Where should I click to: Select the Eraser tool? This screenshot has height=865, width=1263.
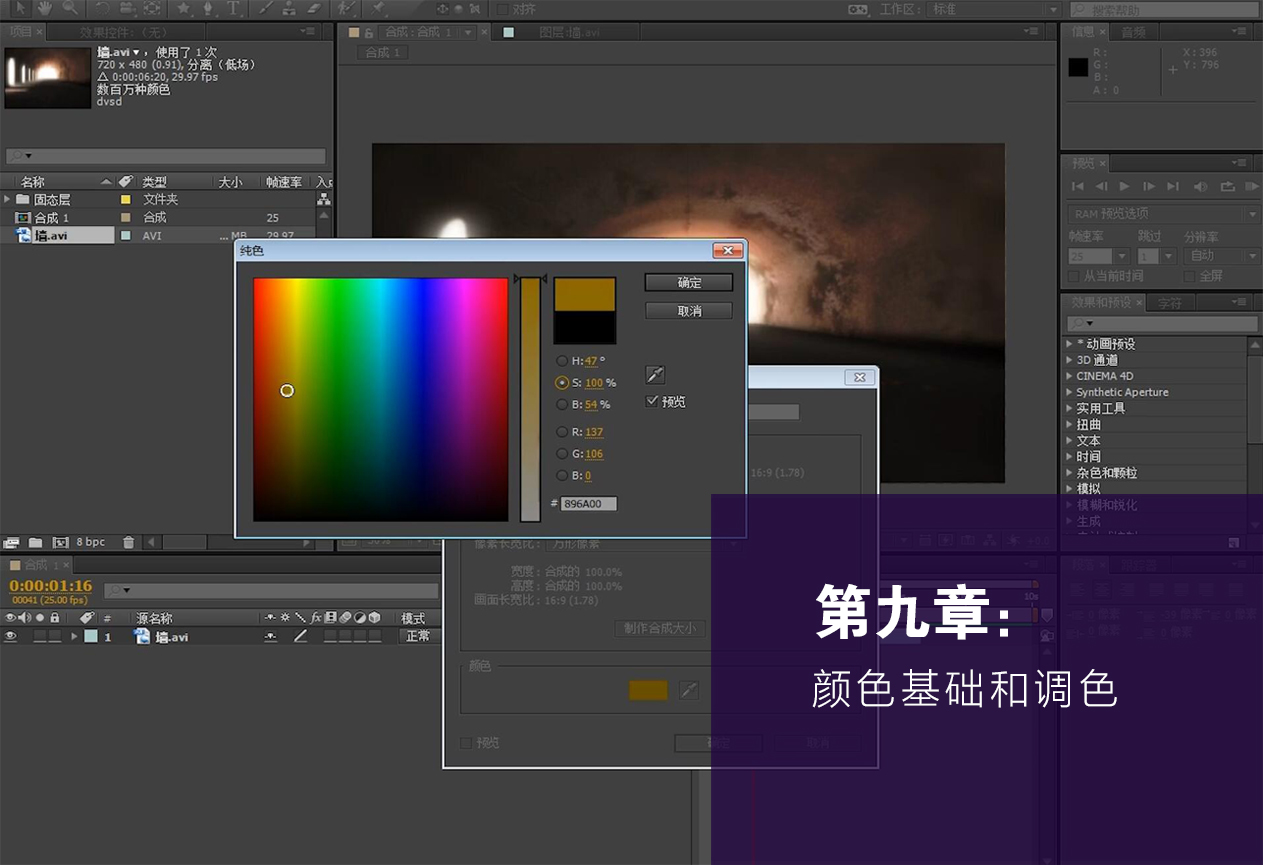[313, 8]
